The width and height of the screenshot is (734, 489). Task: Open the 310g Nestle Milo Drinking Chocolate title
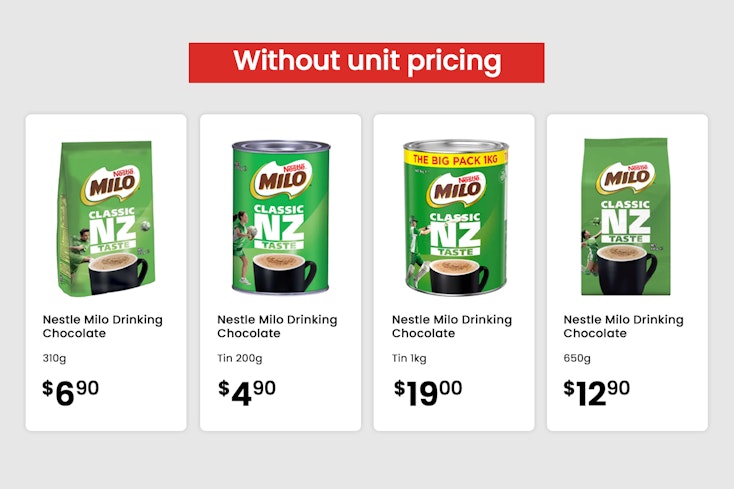[x=102, y=326]
